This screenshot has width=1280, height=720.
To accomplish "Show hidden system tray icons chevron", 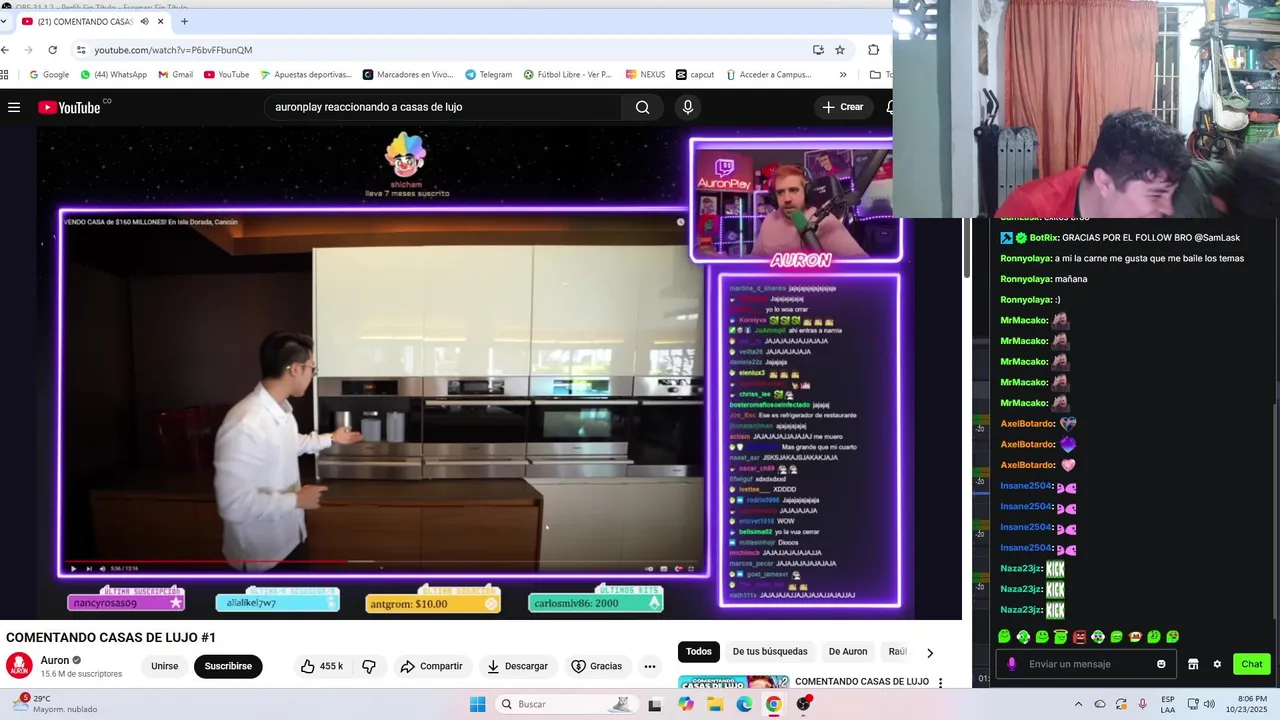I will click(1078, 704).
